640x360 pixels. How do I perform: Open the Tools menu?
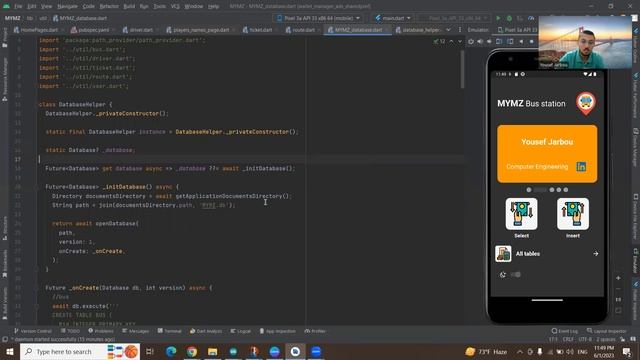pyautogui.click(x=160, y=6)
